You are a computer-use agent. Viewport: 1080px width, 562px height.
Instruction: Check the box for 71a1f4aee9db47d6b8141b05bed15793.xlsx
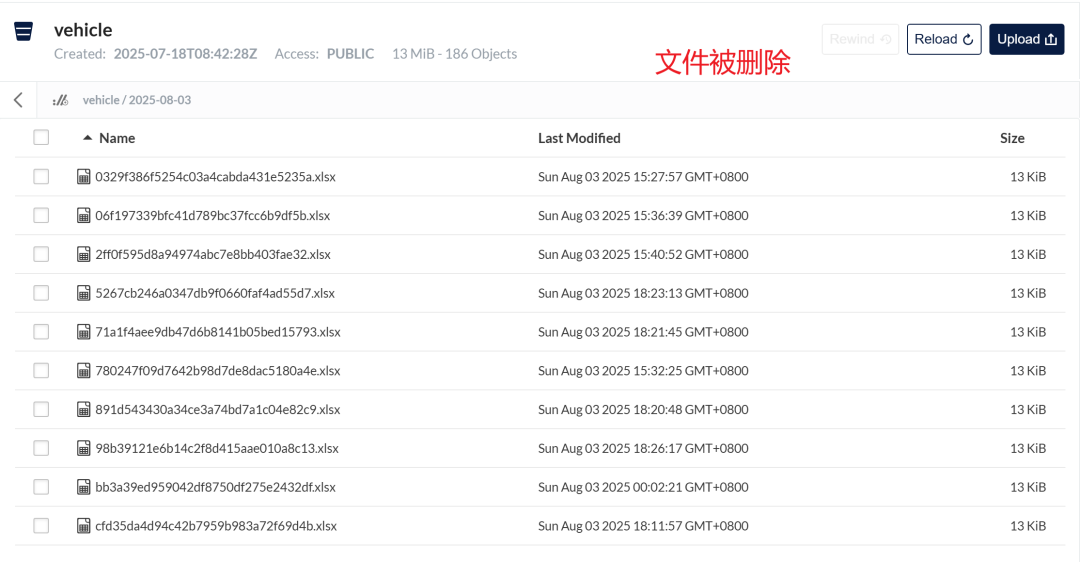[41, 332]
